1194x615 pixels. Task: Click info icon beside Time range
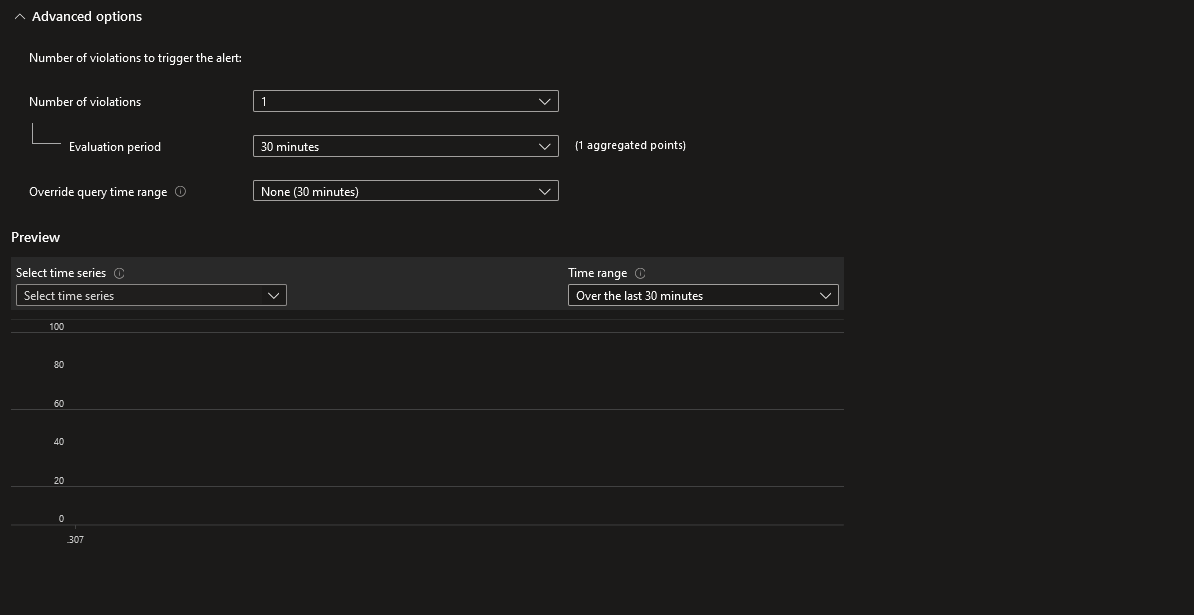tap(640, 273)
